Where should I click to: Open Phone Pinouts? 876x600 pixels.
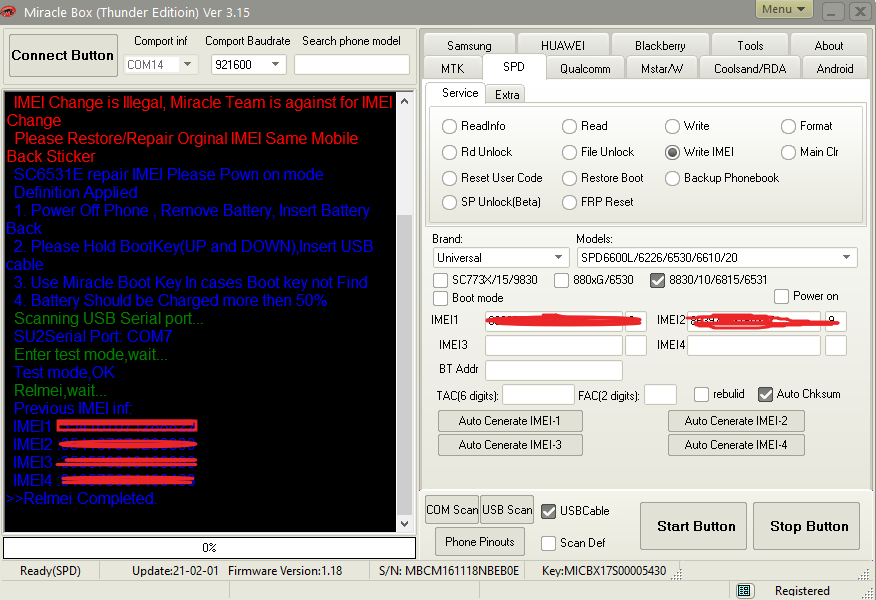coord(480,541)
